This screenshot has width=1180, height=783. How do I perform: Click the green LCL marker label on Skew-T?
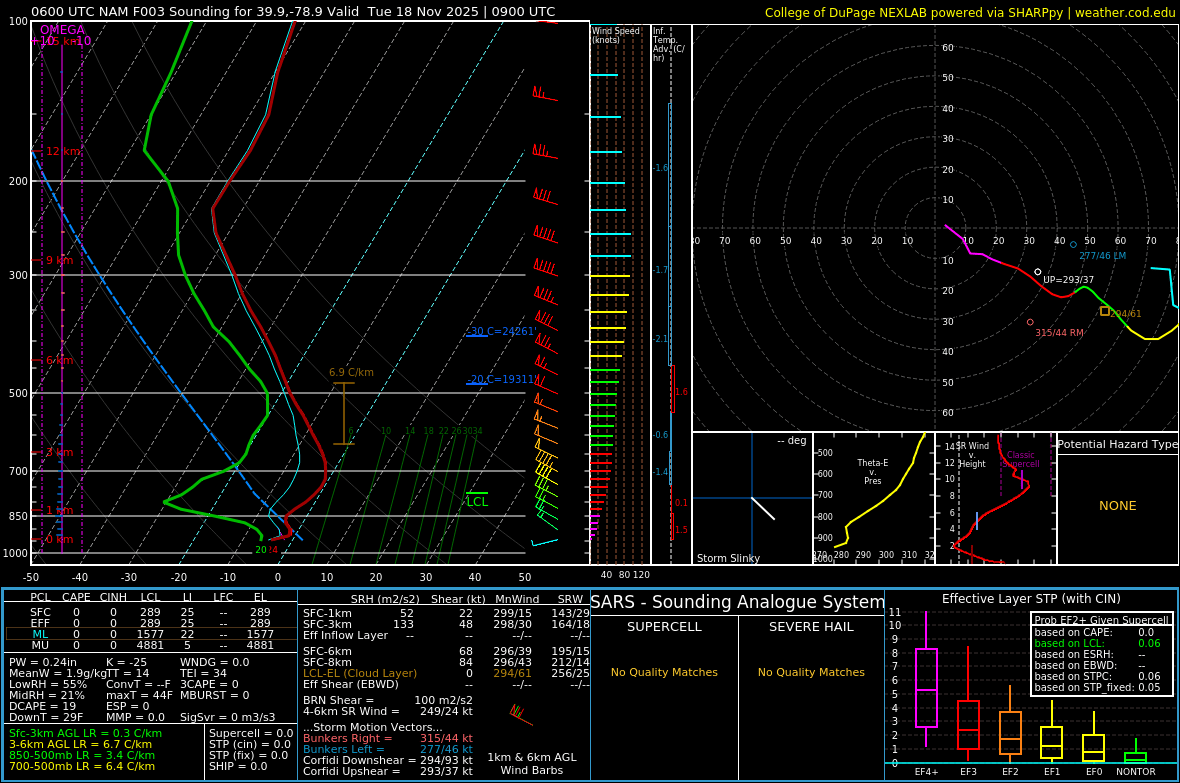coord(477,501)
